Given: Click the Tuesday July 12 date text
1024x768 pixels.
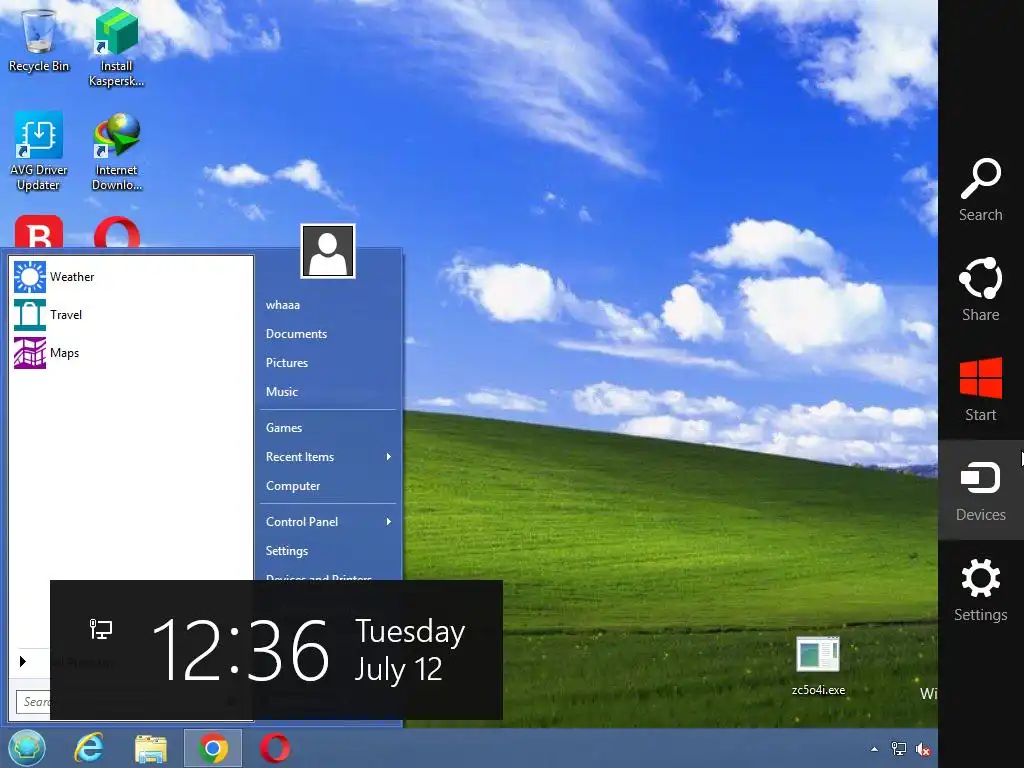Looking at the screenshot, I should (x=409, y=650).
